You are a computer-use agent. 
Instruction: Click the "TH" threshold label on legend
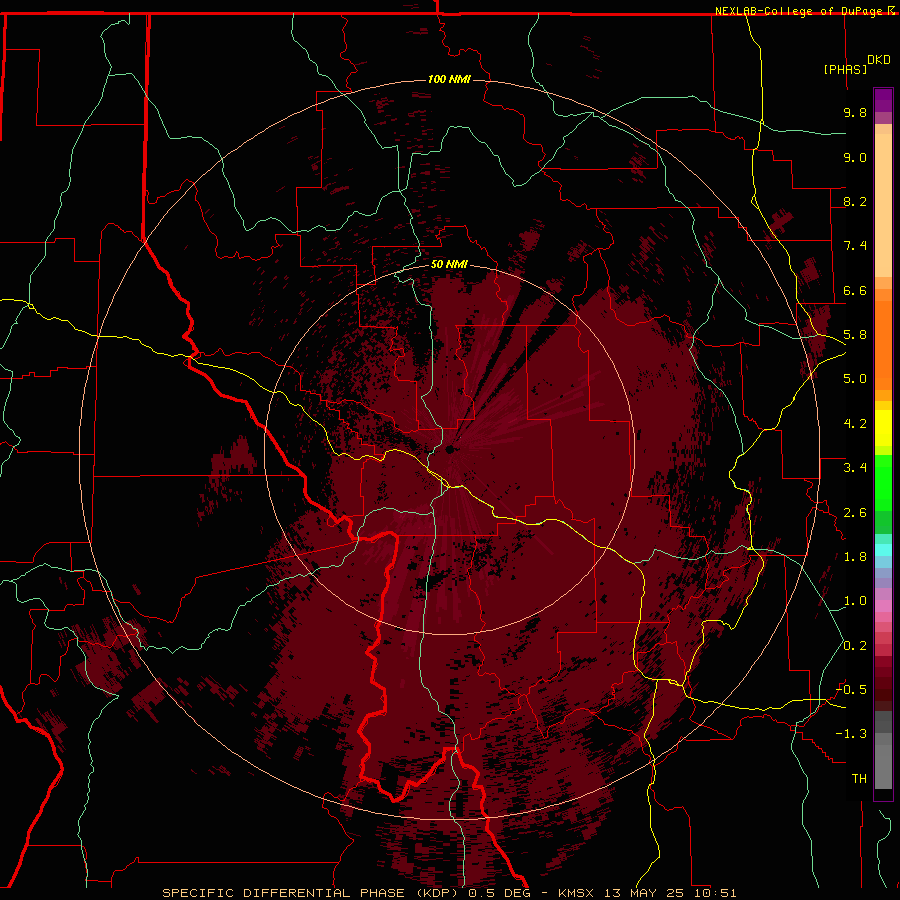(859, 779)
